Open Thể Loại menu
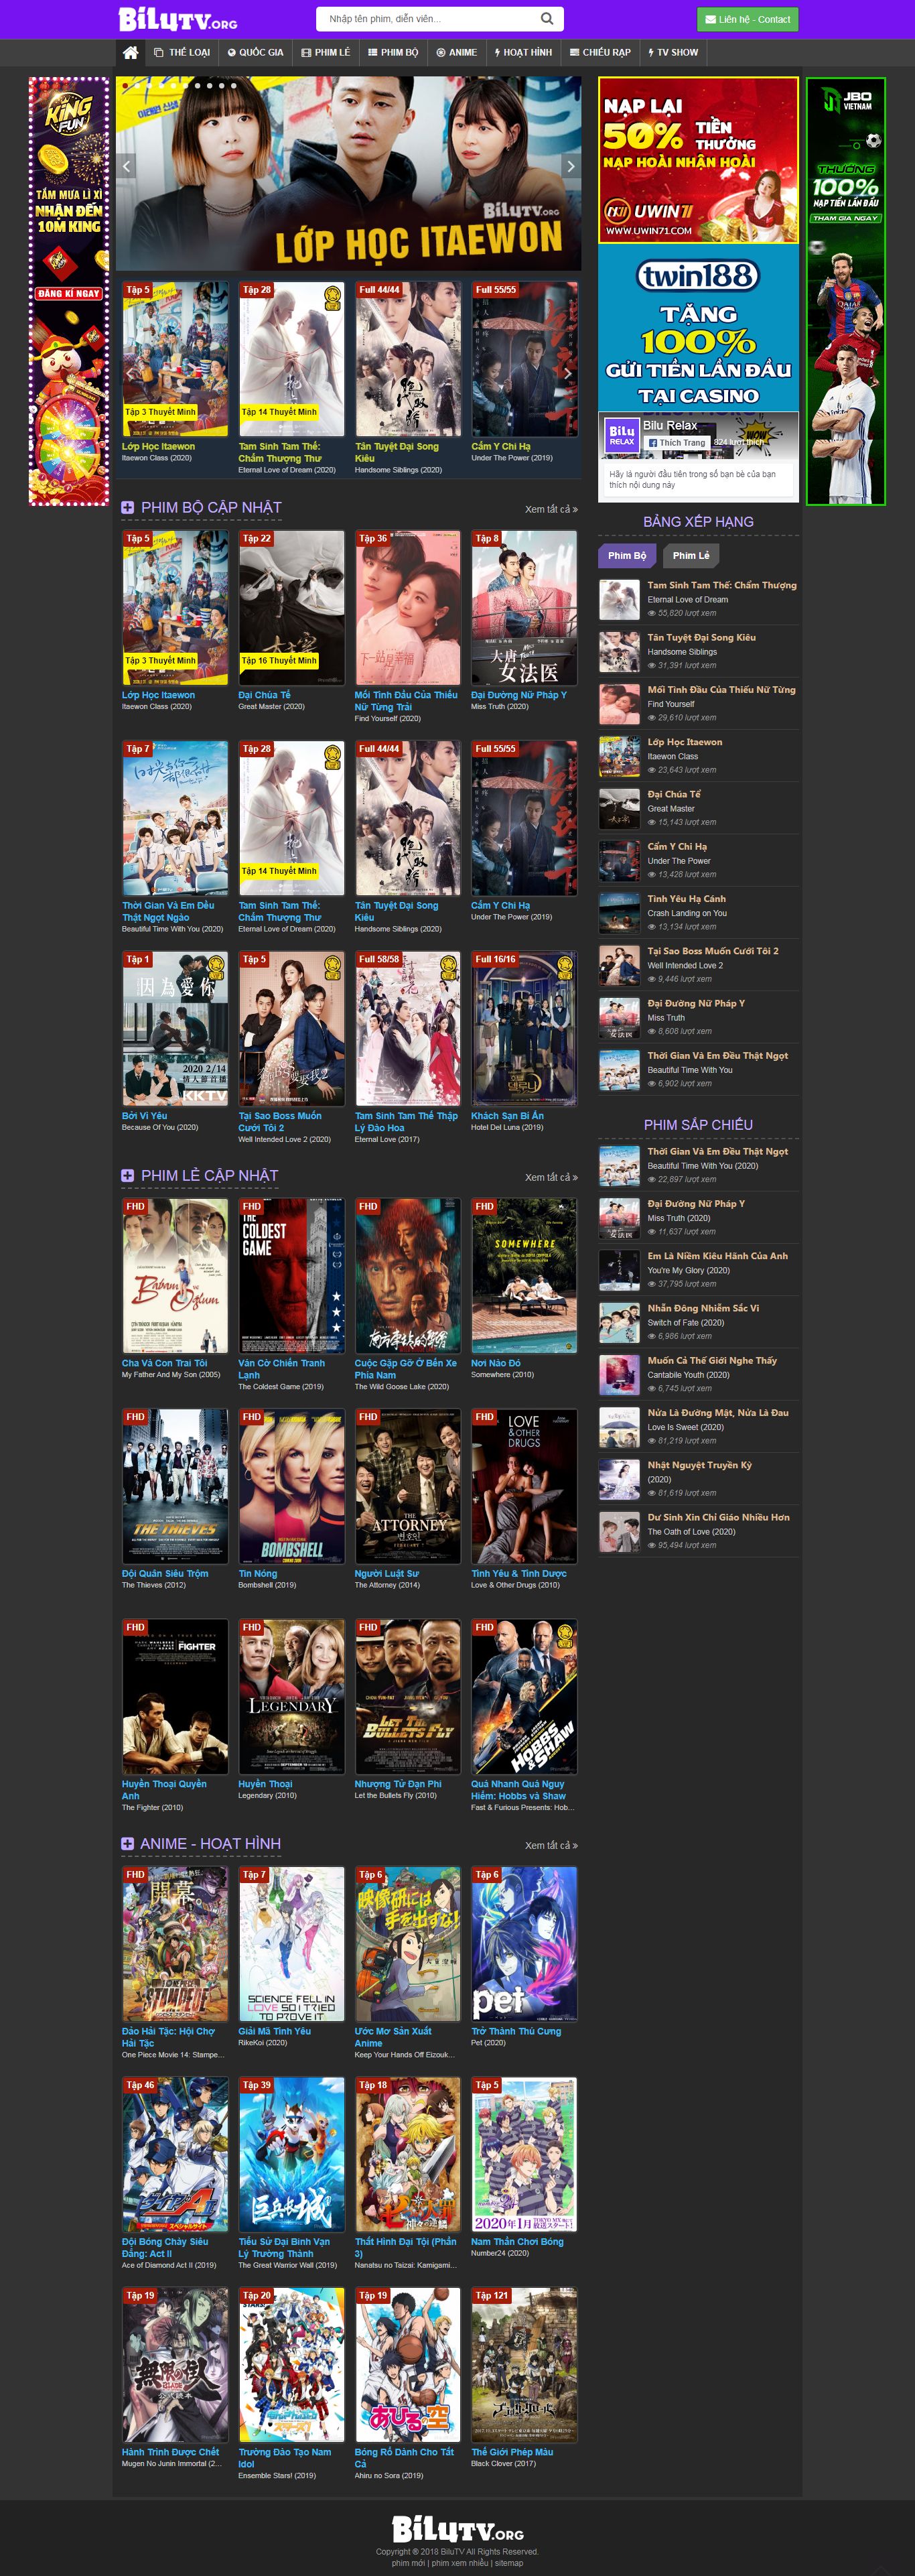 point(182,52)
